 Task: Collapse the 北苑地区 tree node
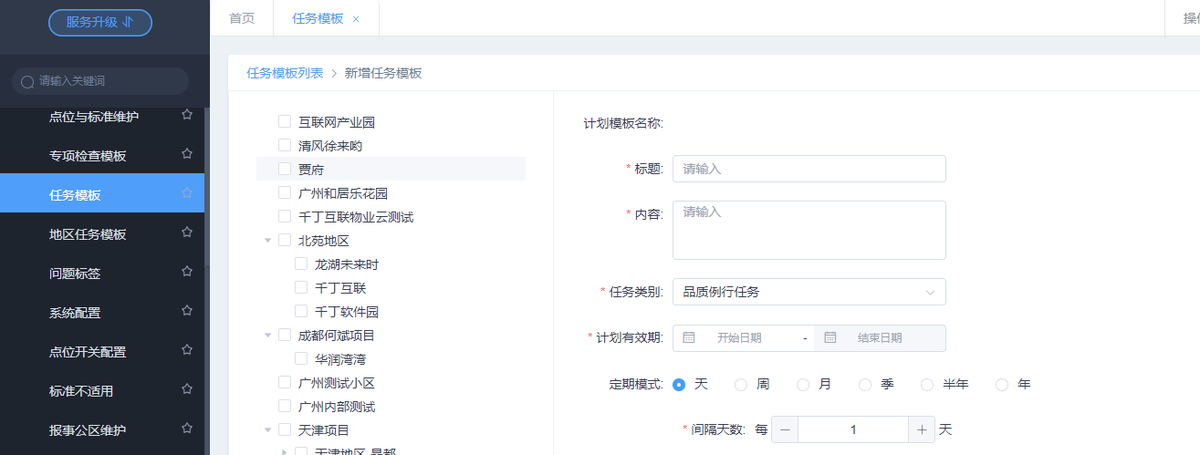[x=267, y=240]
